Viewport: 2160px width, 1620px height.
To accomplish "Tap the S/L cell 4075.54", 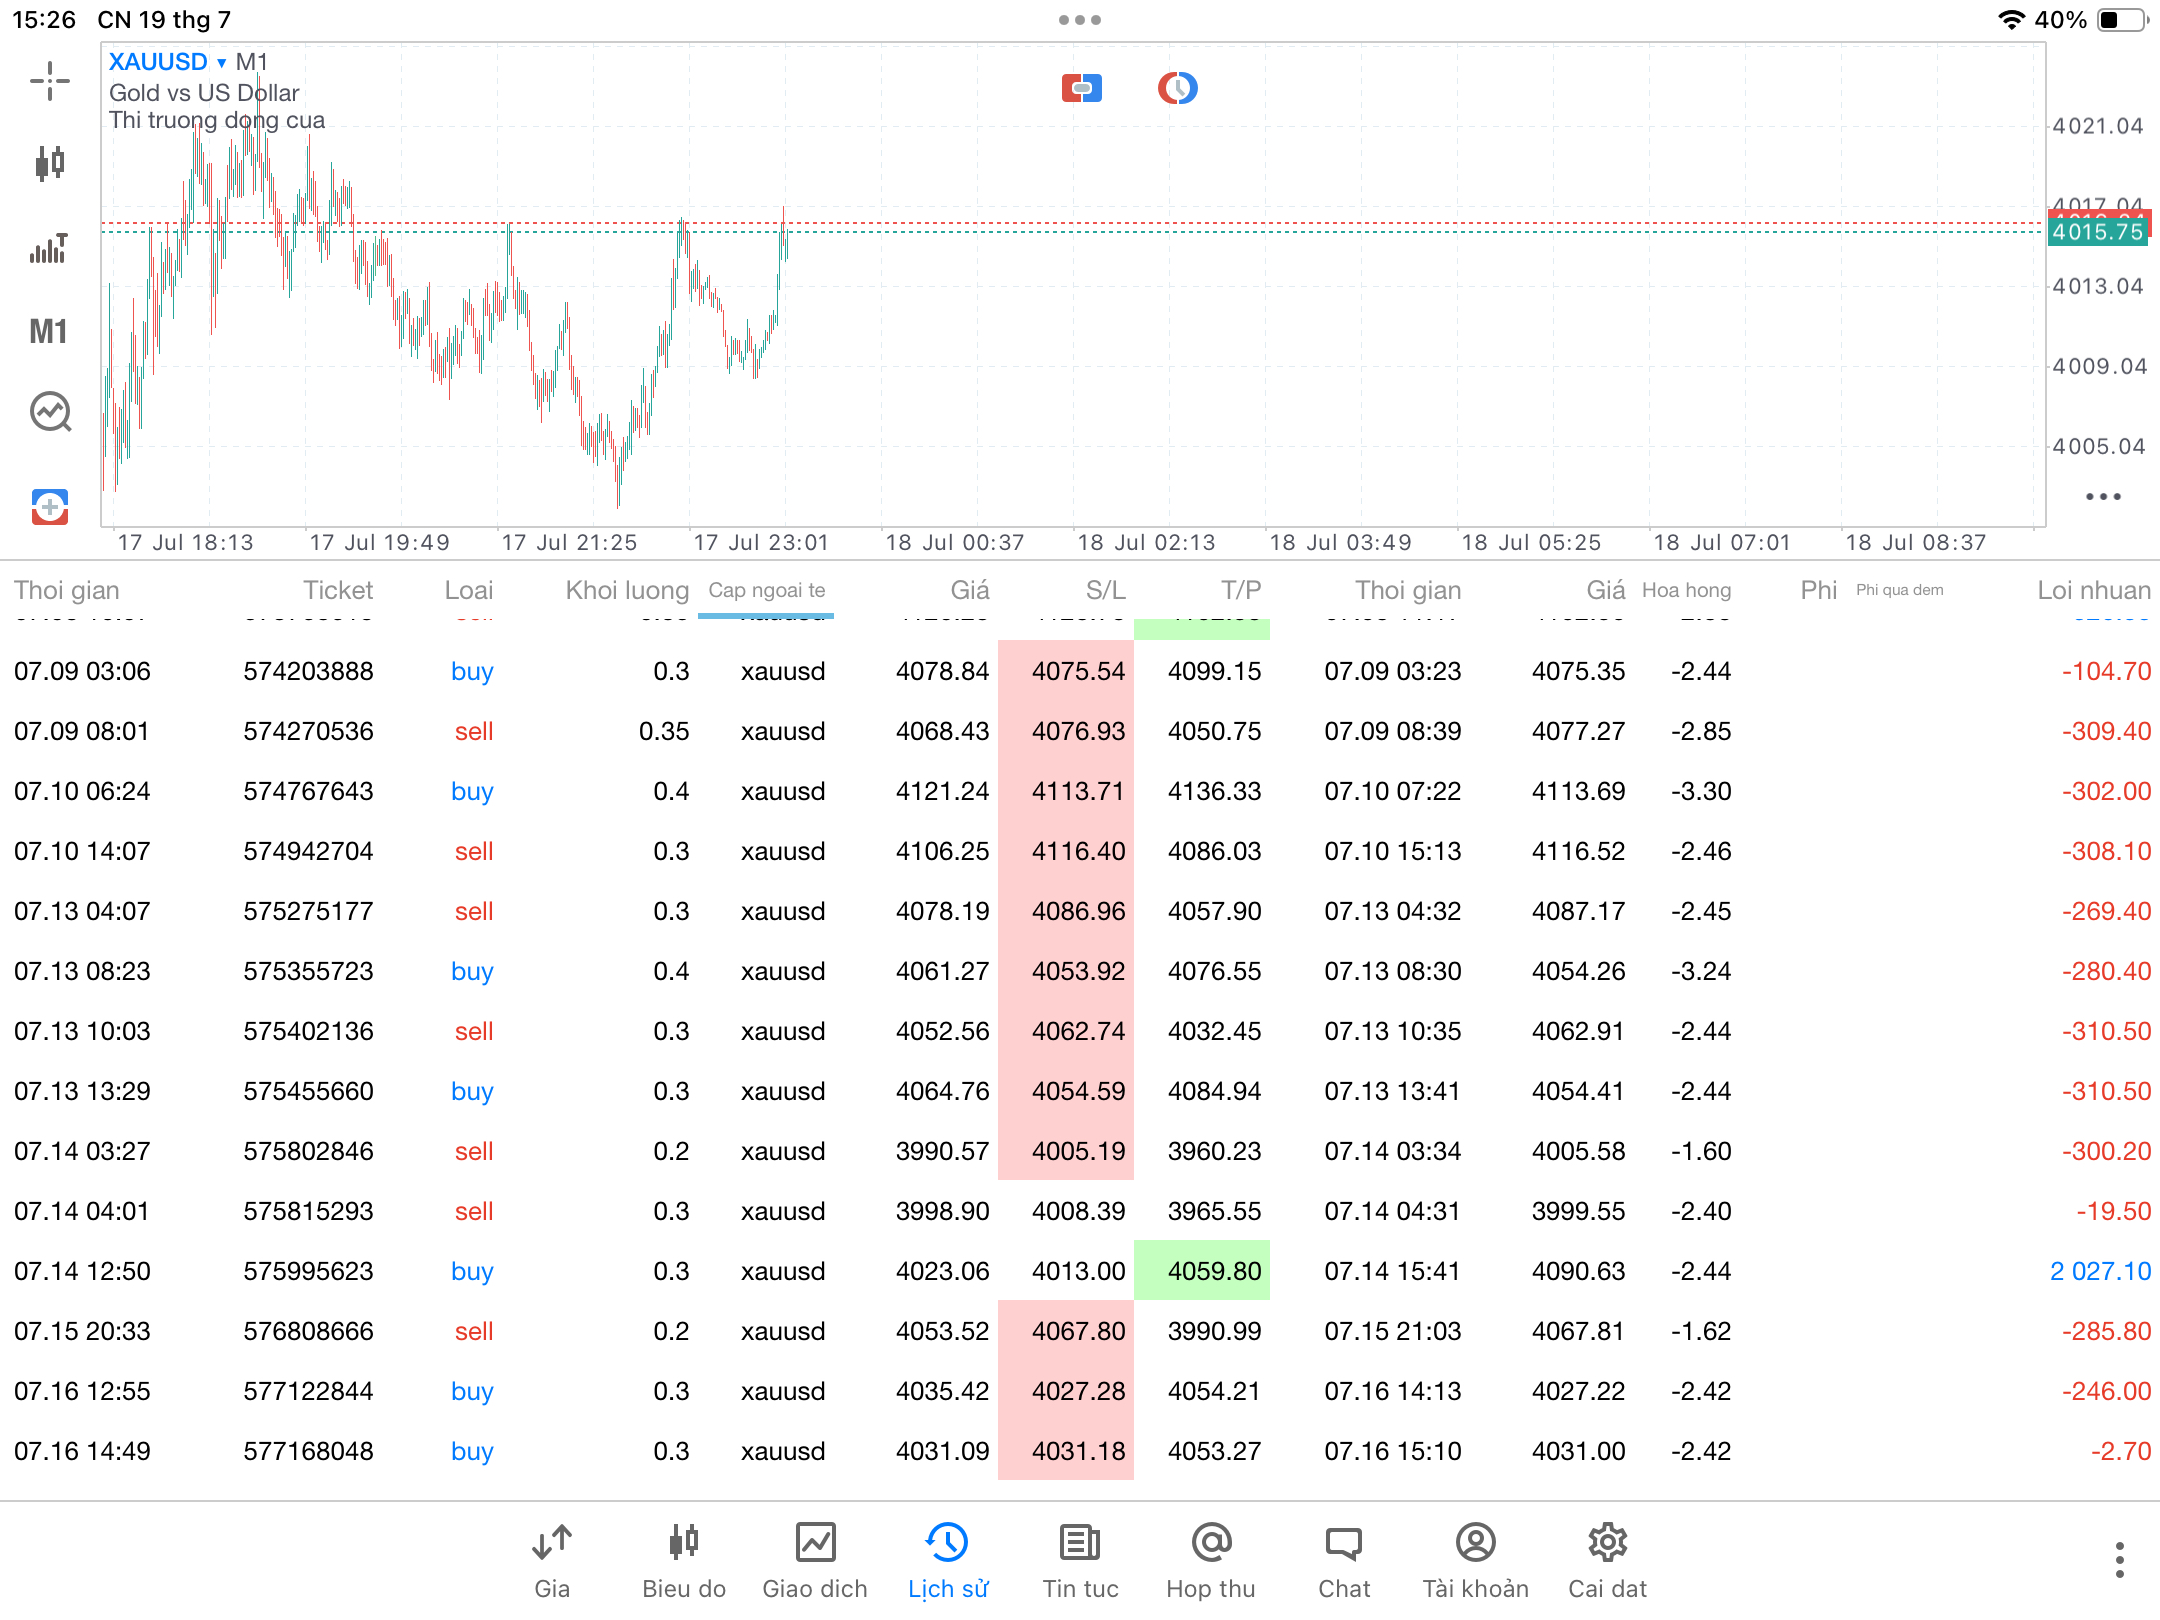I will (x=1066, y=671).
